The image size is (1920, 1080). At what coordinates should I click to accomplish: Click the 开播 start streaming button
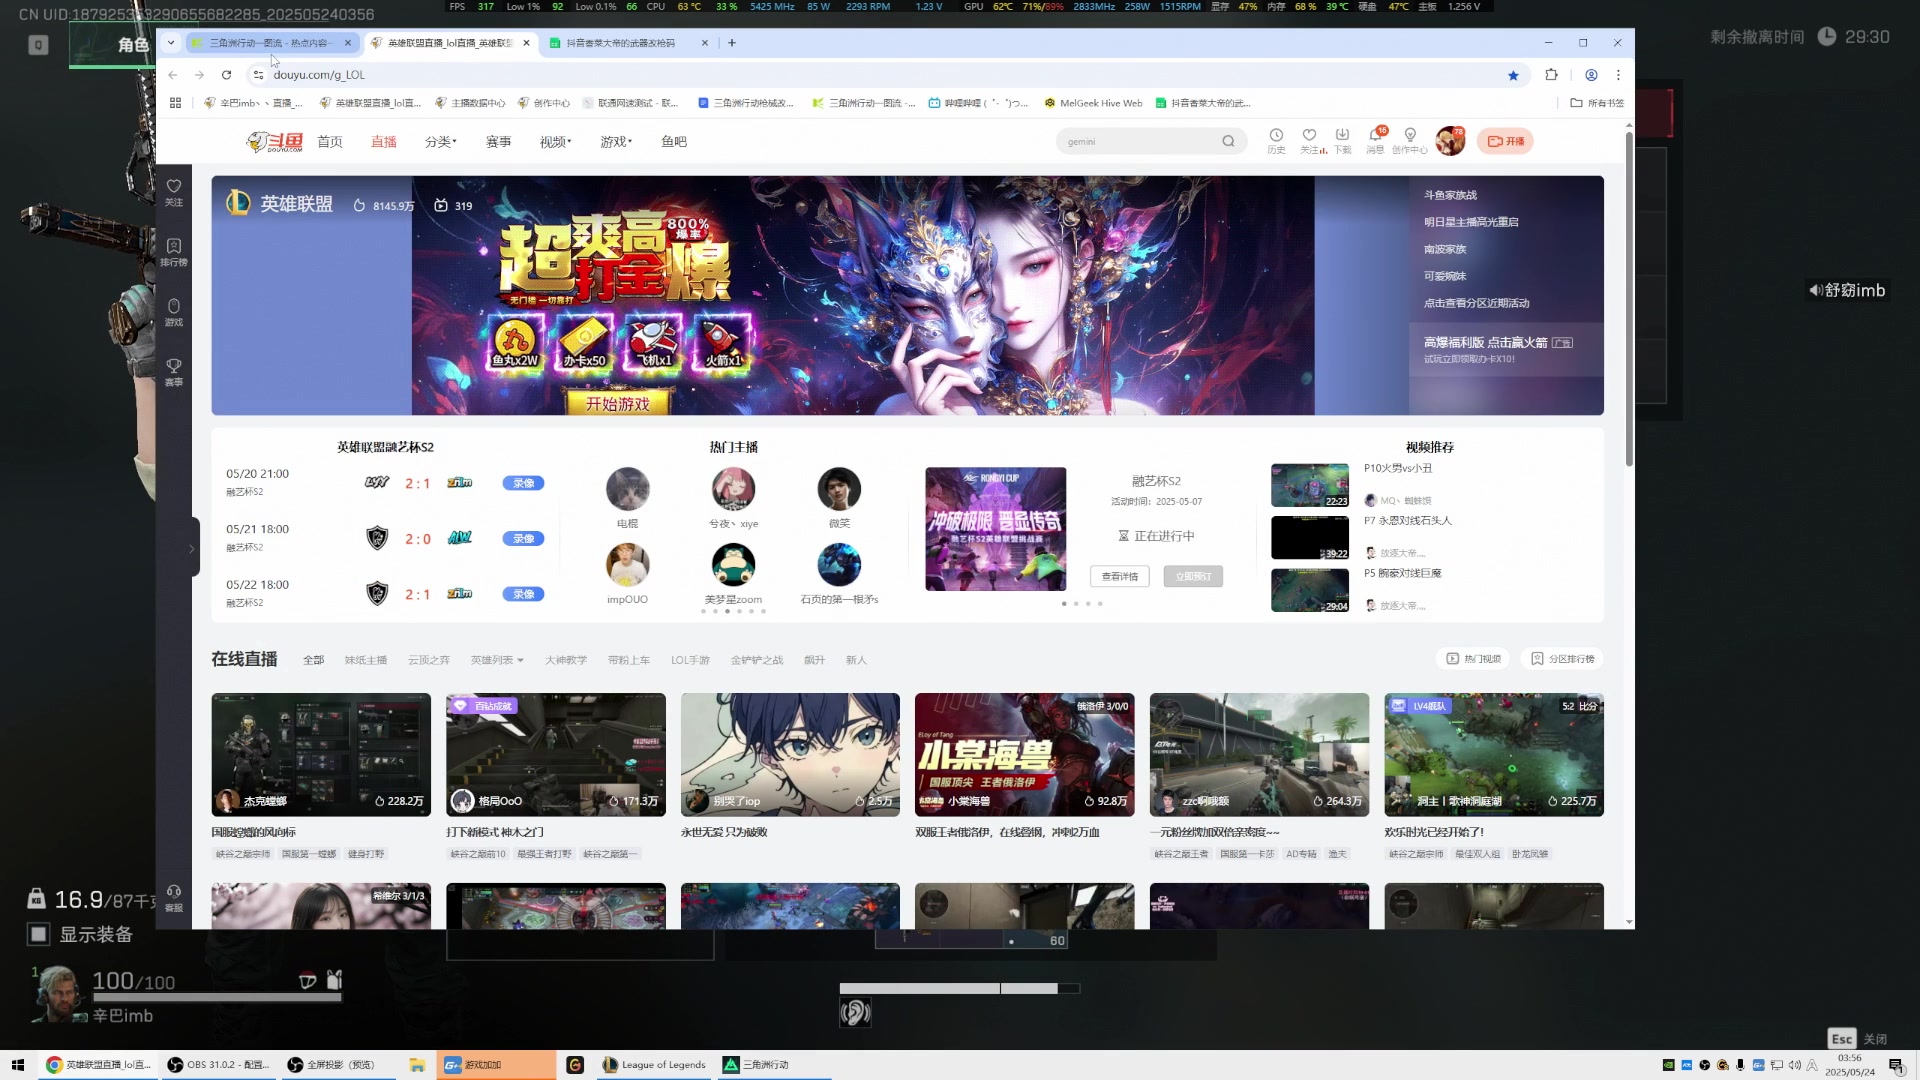pyautogui.click(x=1505, y=141)
